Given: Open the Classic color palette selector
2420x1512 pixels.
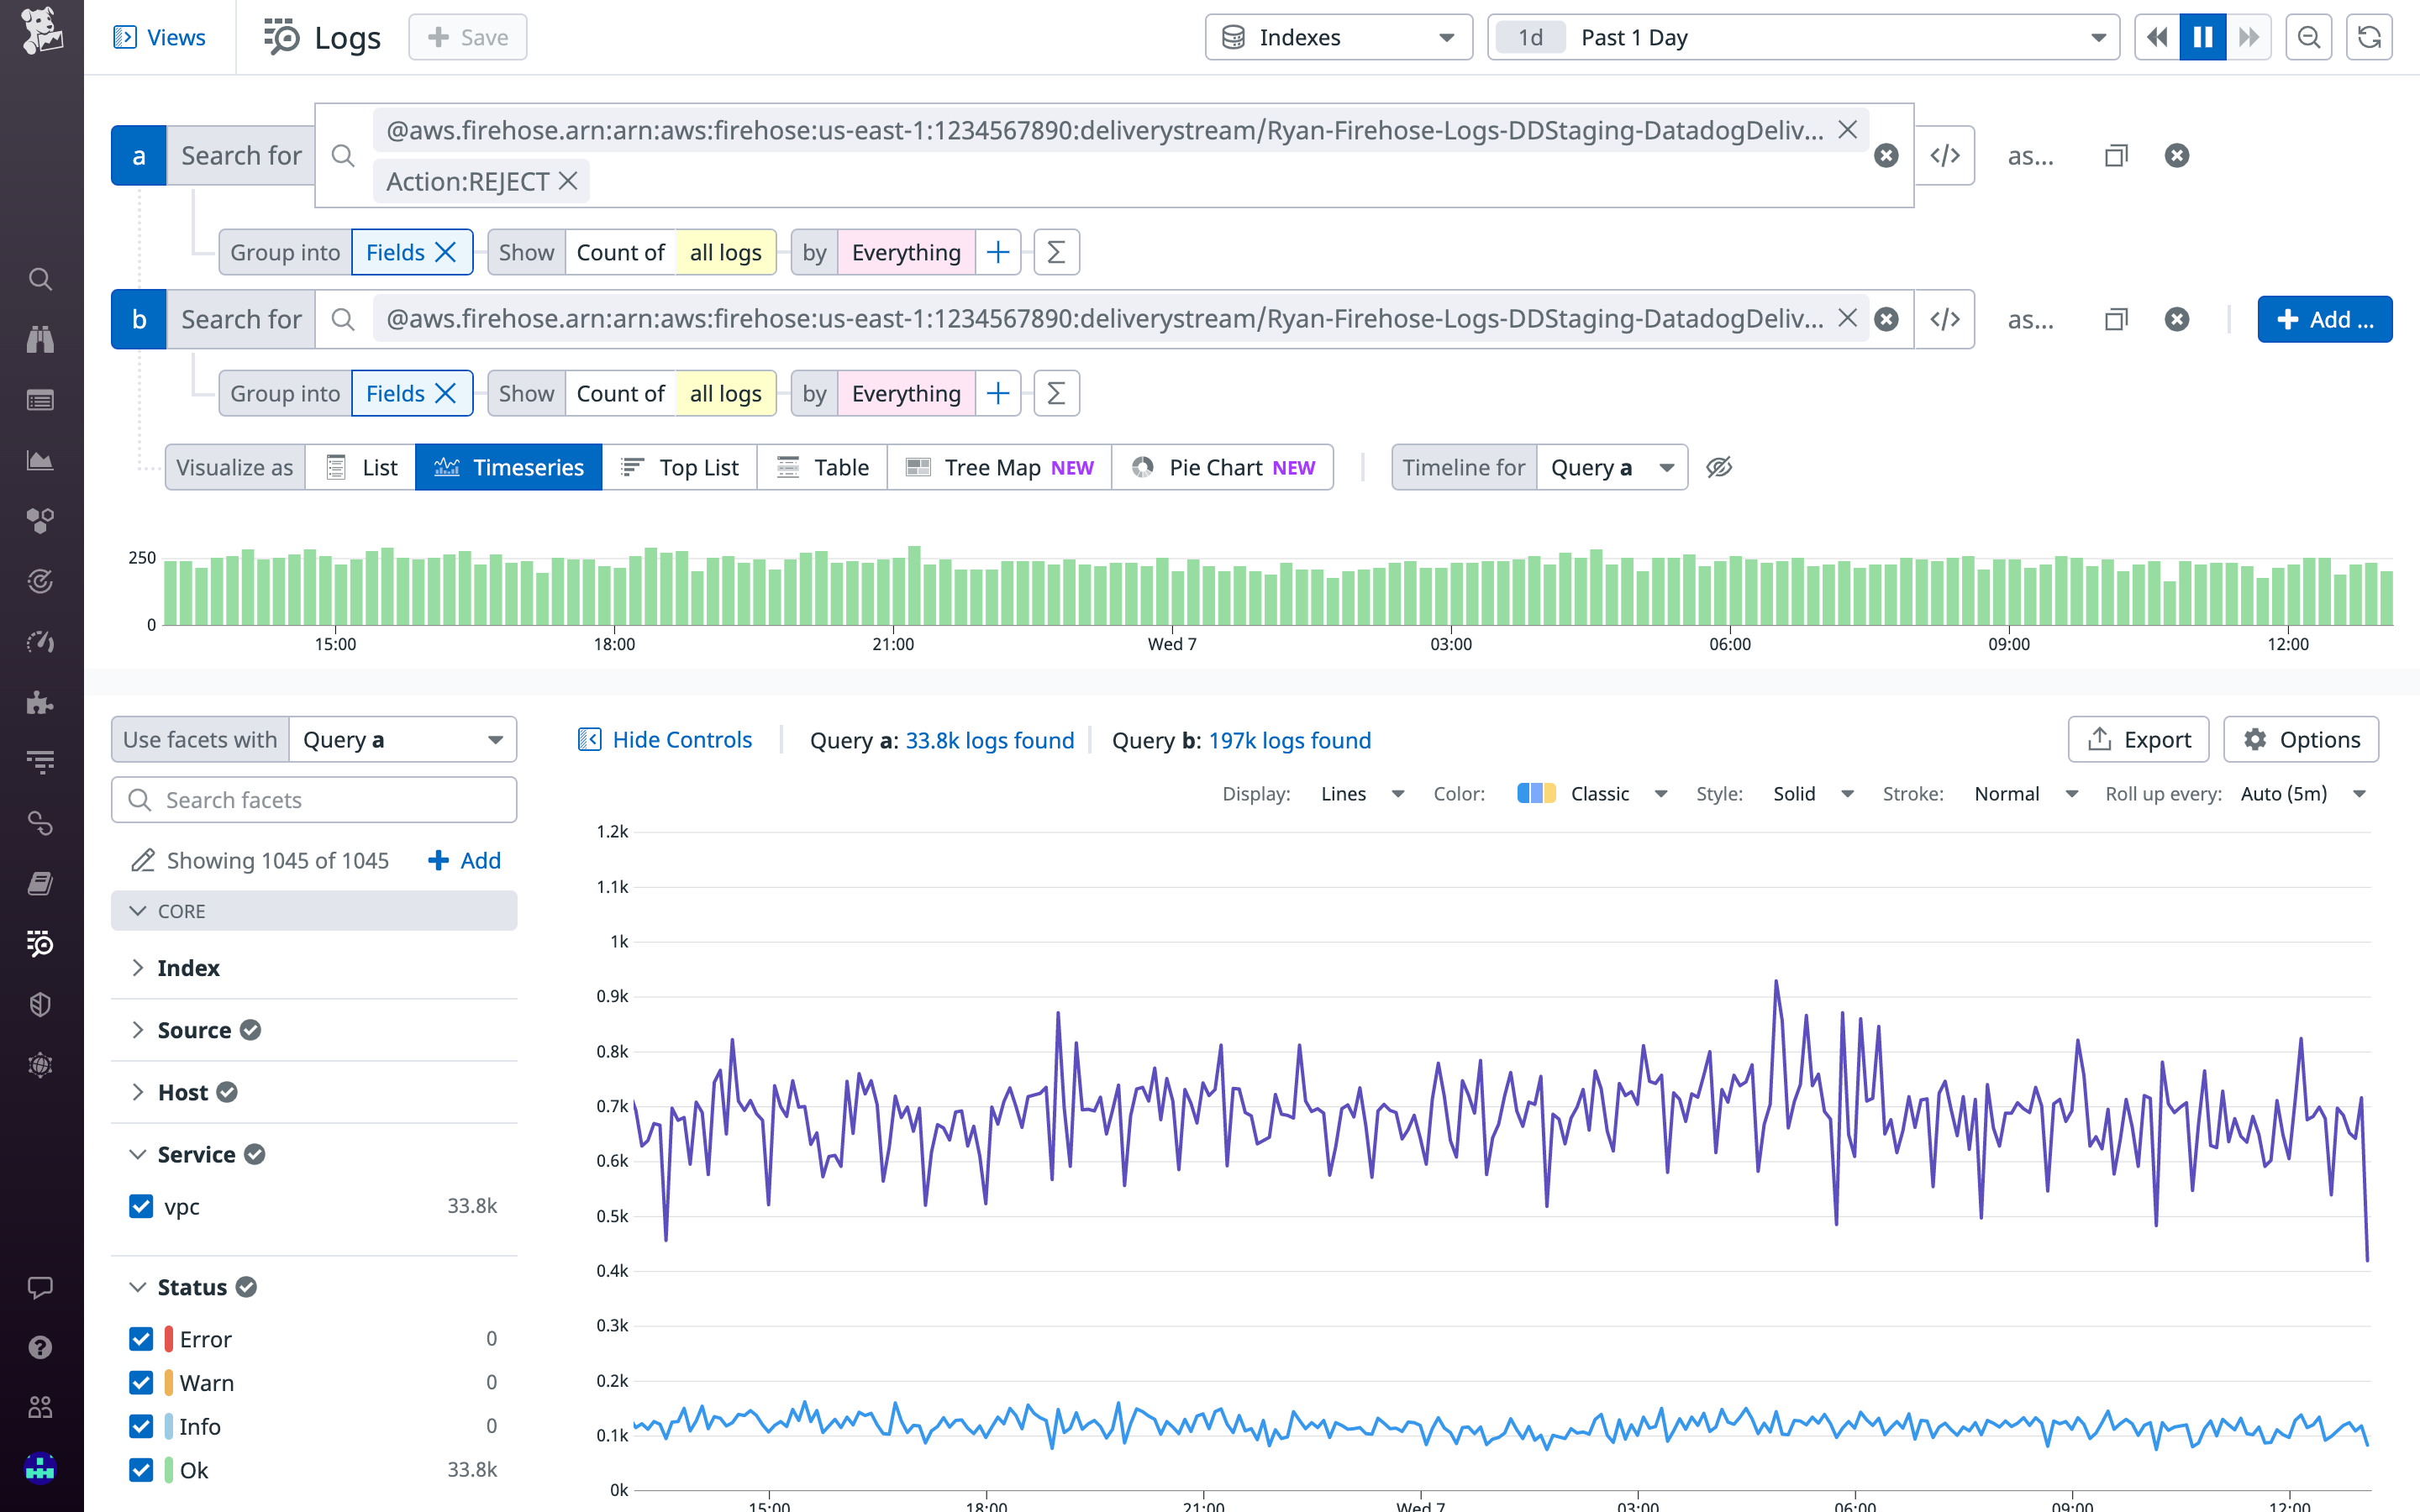Looking at the screenshot, I should point(1600,793).
